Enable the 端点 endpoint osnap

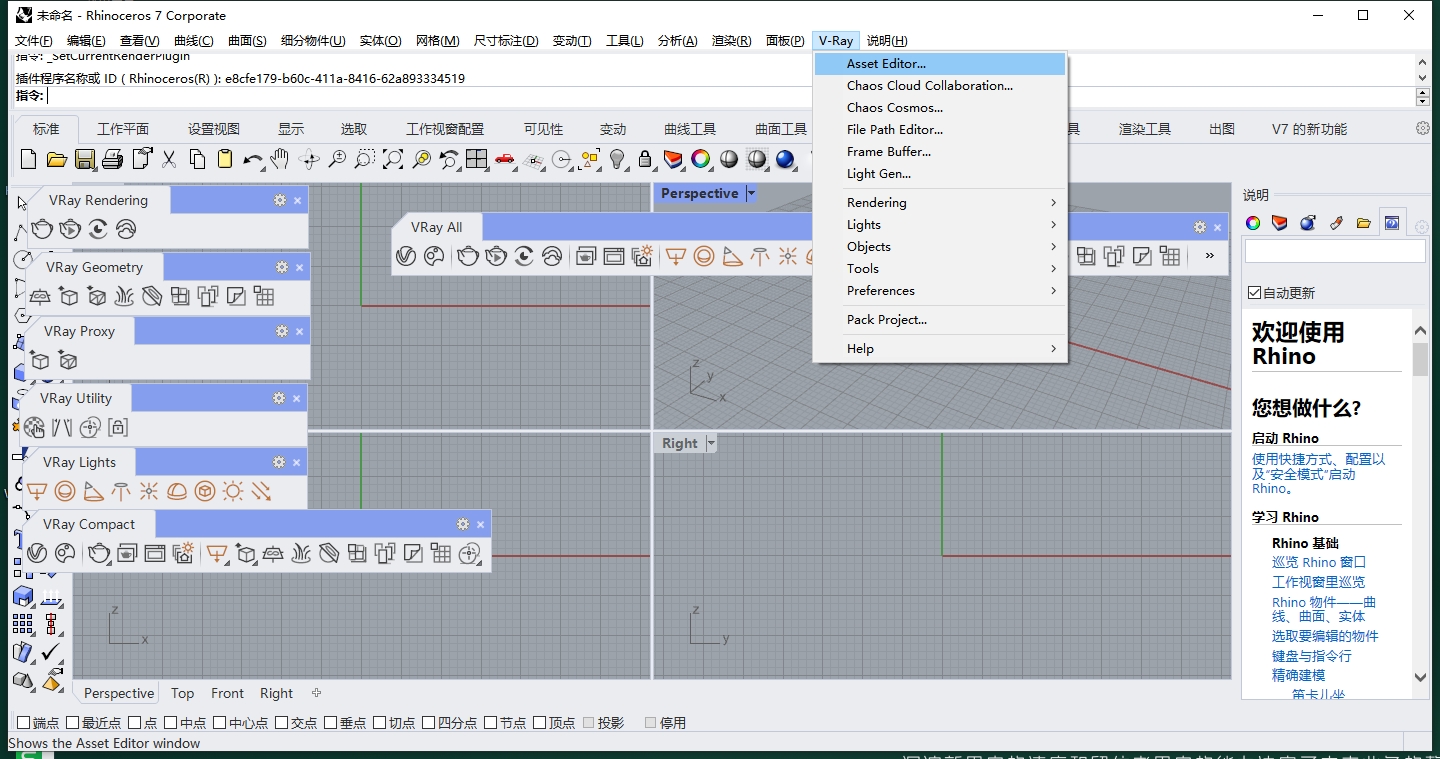[x=26, y=722]
